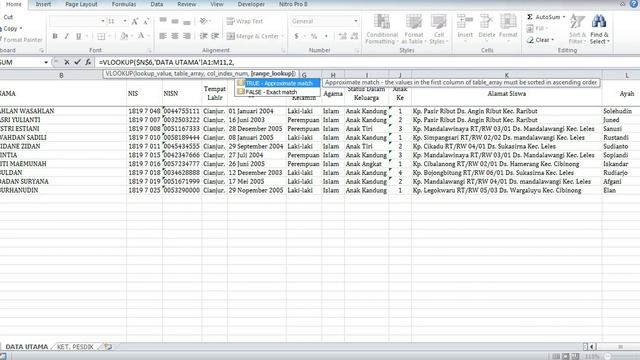This screenshot has width=640, height=360.
Task: Open the Insert ribbon tab
Action: coord(43,4)
